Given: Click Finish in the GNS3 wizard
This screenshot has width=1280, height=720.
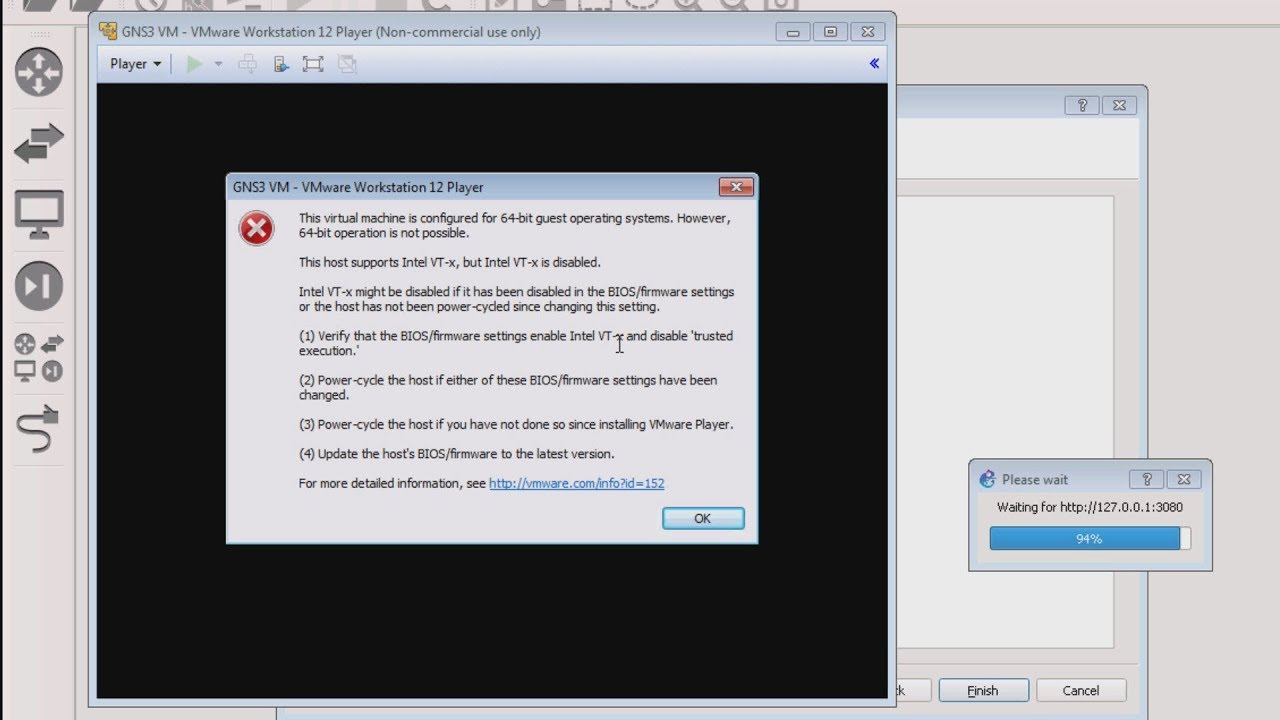Looking at the screenshot, I should [x=983, y=691].
